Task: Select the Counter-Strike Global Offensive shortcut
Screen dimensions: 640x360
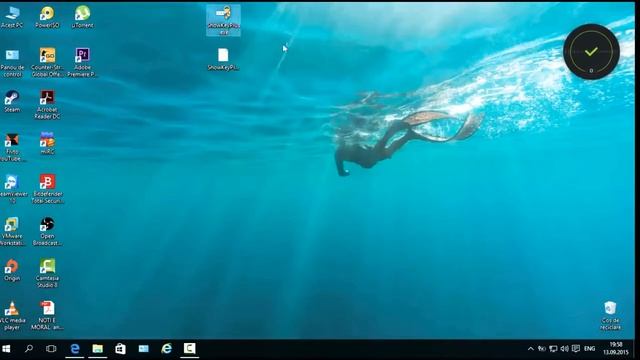Action: click(x=47, y=63)
